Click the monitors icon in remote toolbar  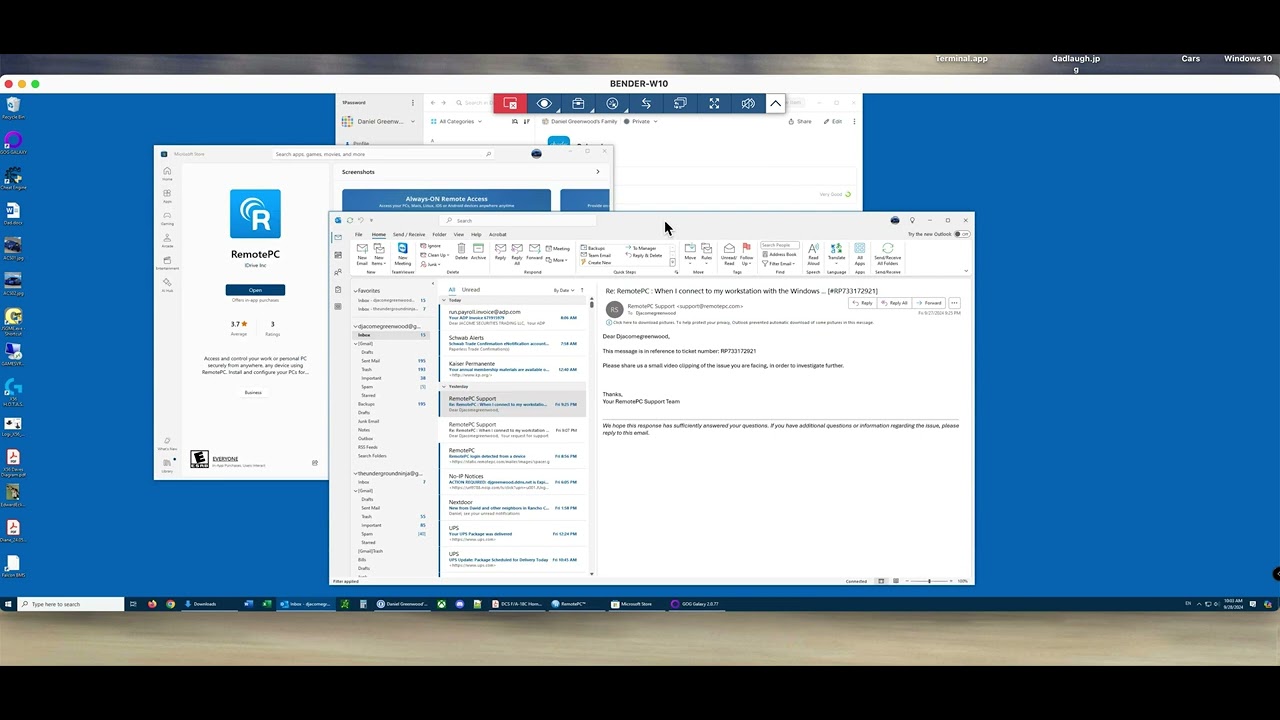click(x=680, y=104)
